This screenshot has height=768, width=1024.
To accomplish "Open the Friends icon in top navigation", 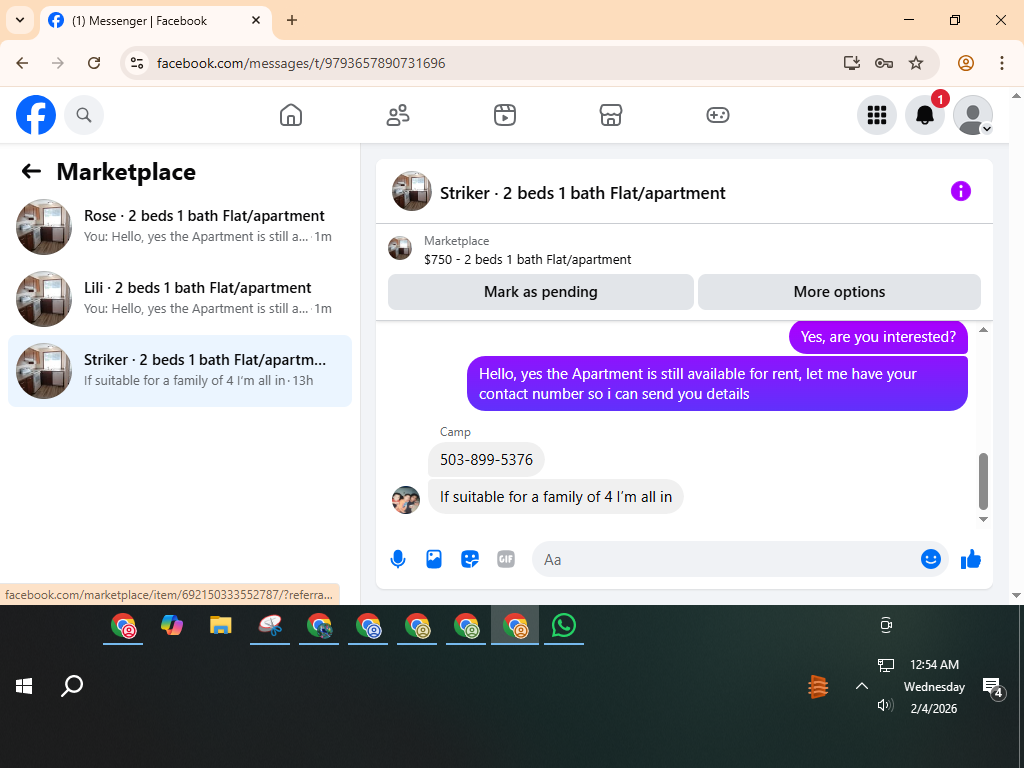I will (398, 115).
